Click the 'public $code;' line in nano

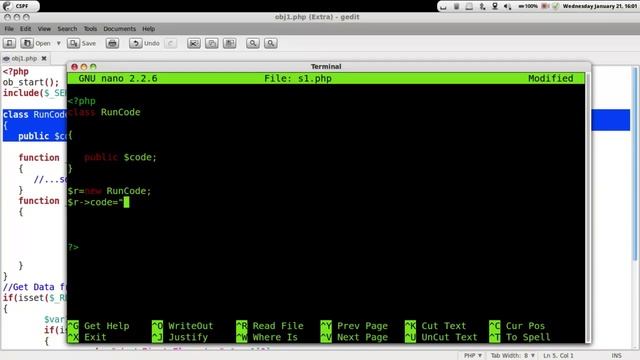(120, 157)
